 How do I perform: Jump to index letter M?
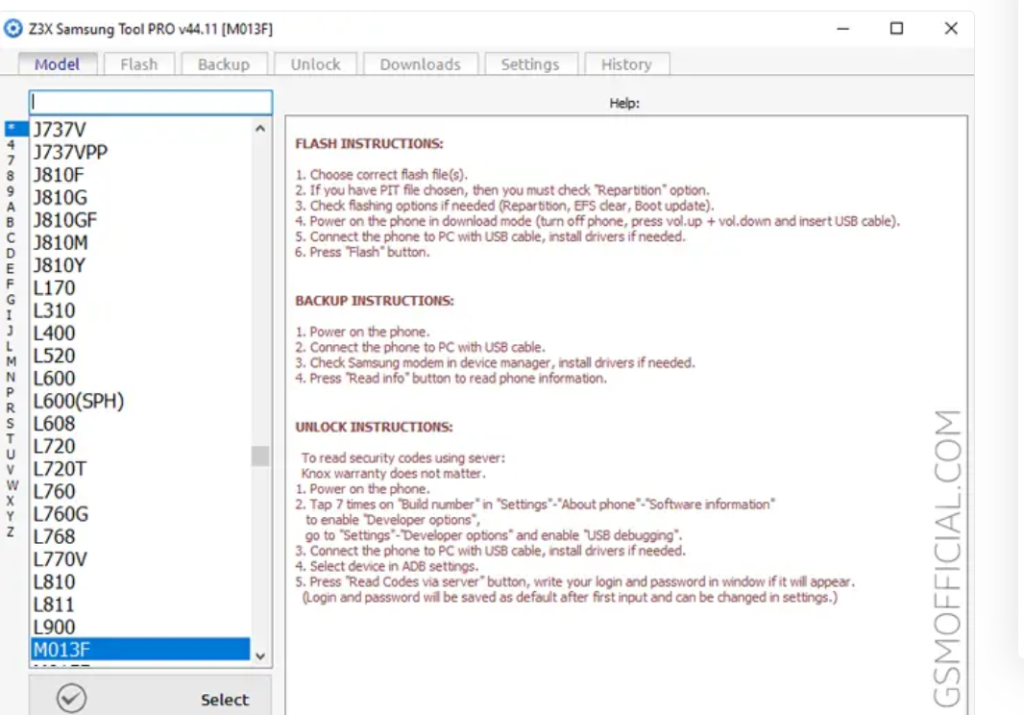10,362
